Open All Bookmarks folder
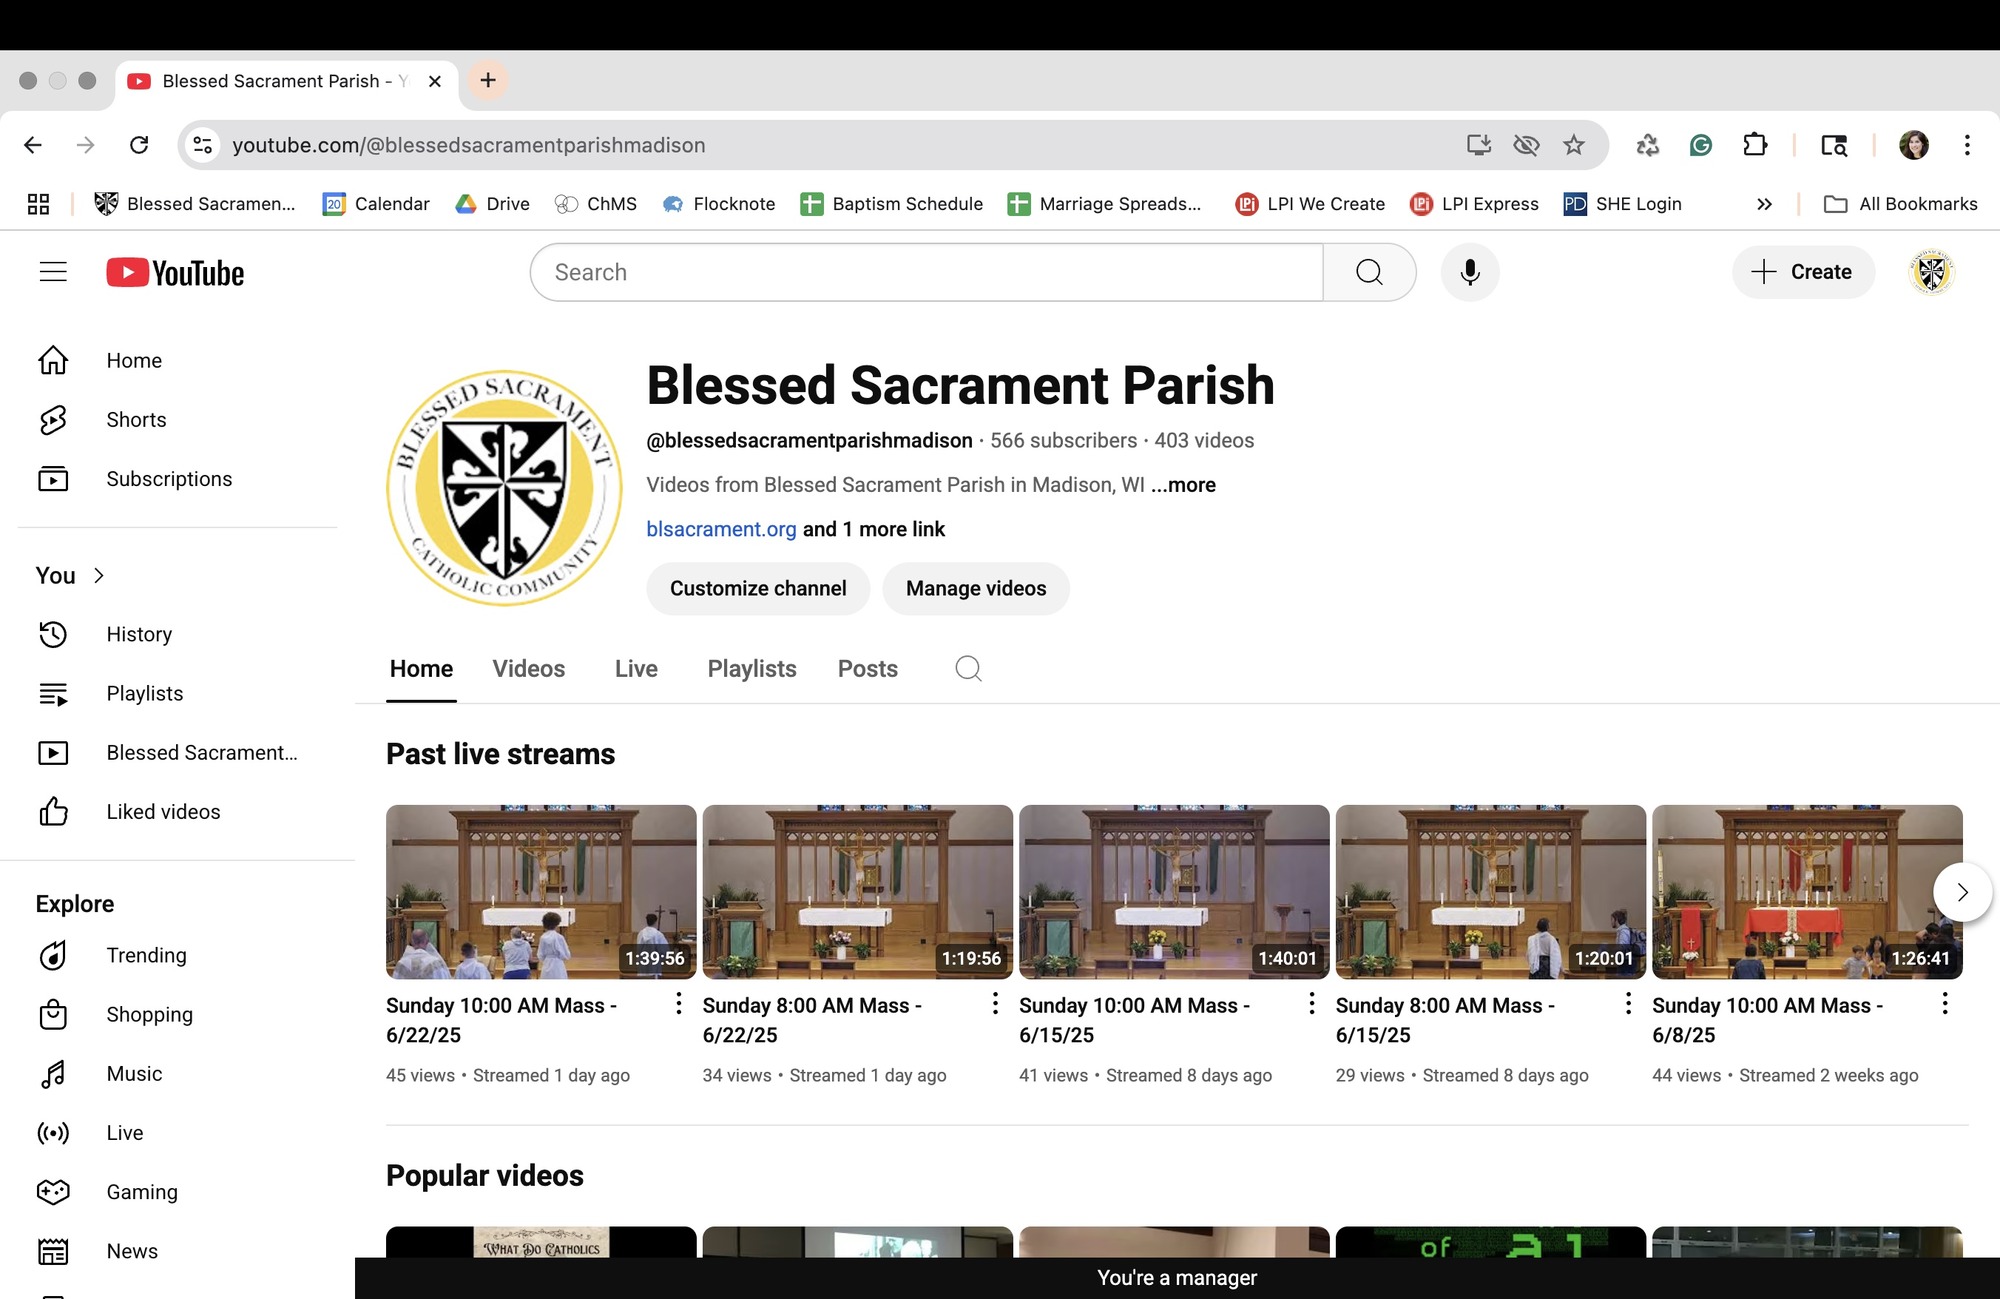Screen dimensions: 2000x1299 coord(1901,204)
